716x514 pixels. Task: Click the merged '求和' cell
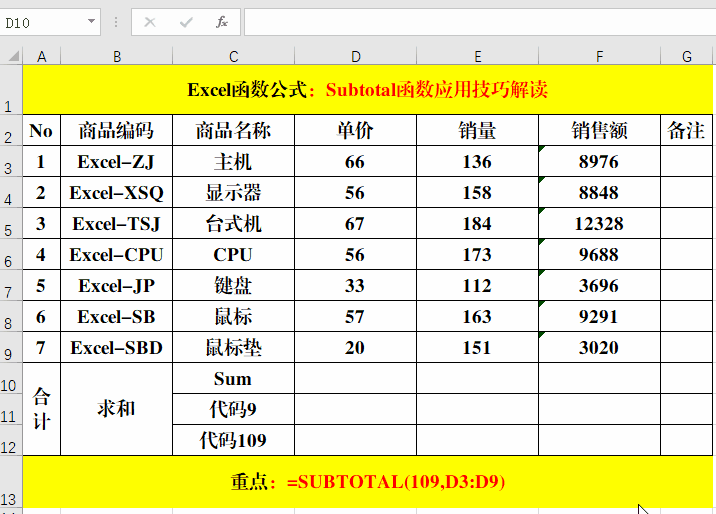coord(116,409)
